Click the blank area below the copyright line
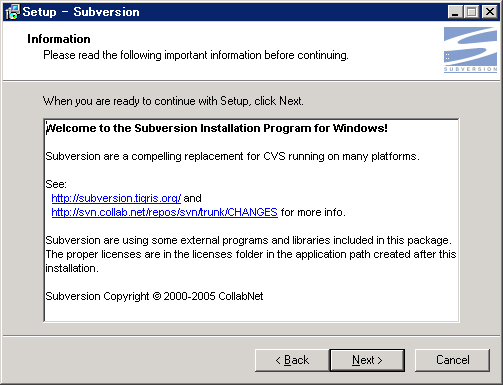Image resolution: width=503 pixels, height=385 pixels. pyautogui.click(x=251, y=312)
